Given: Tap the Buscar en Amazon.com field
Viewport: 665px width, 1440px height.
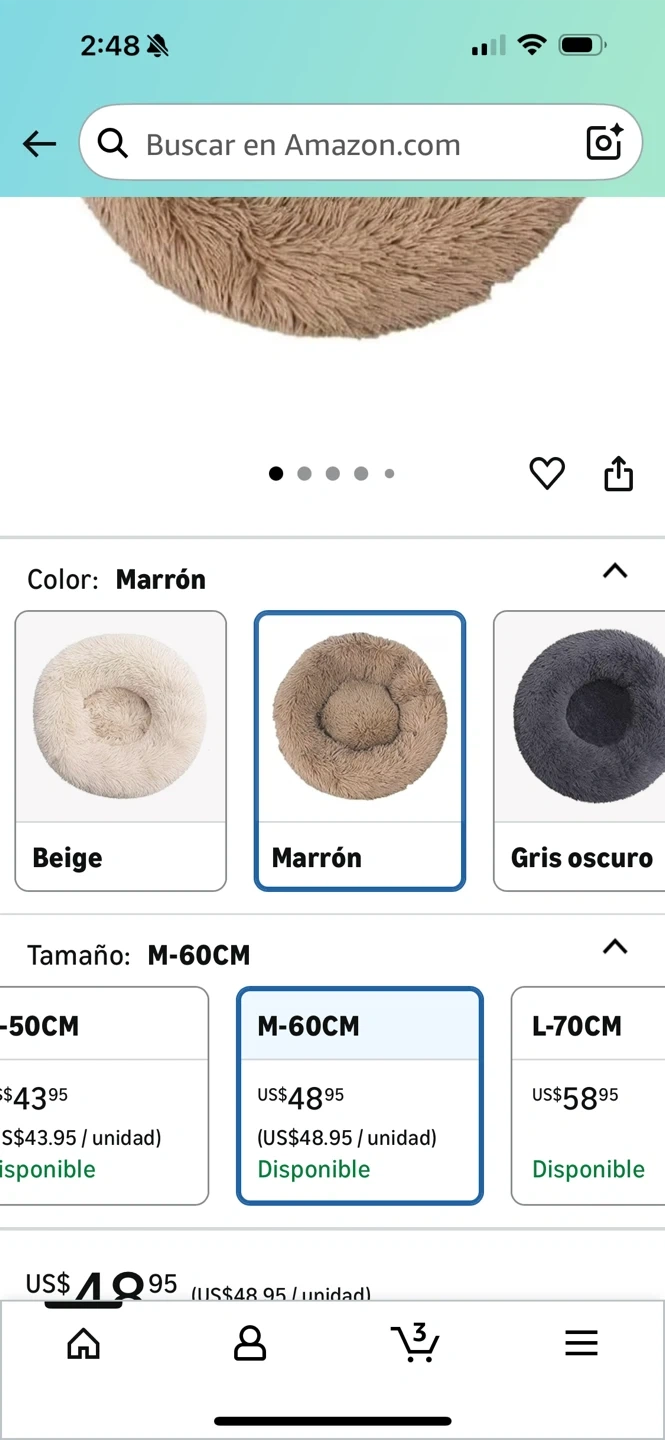Looking at the screenshot, I should click(x=360, y=143).
